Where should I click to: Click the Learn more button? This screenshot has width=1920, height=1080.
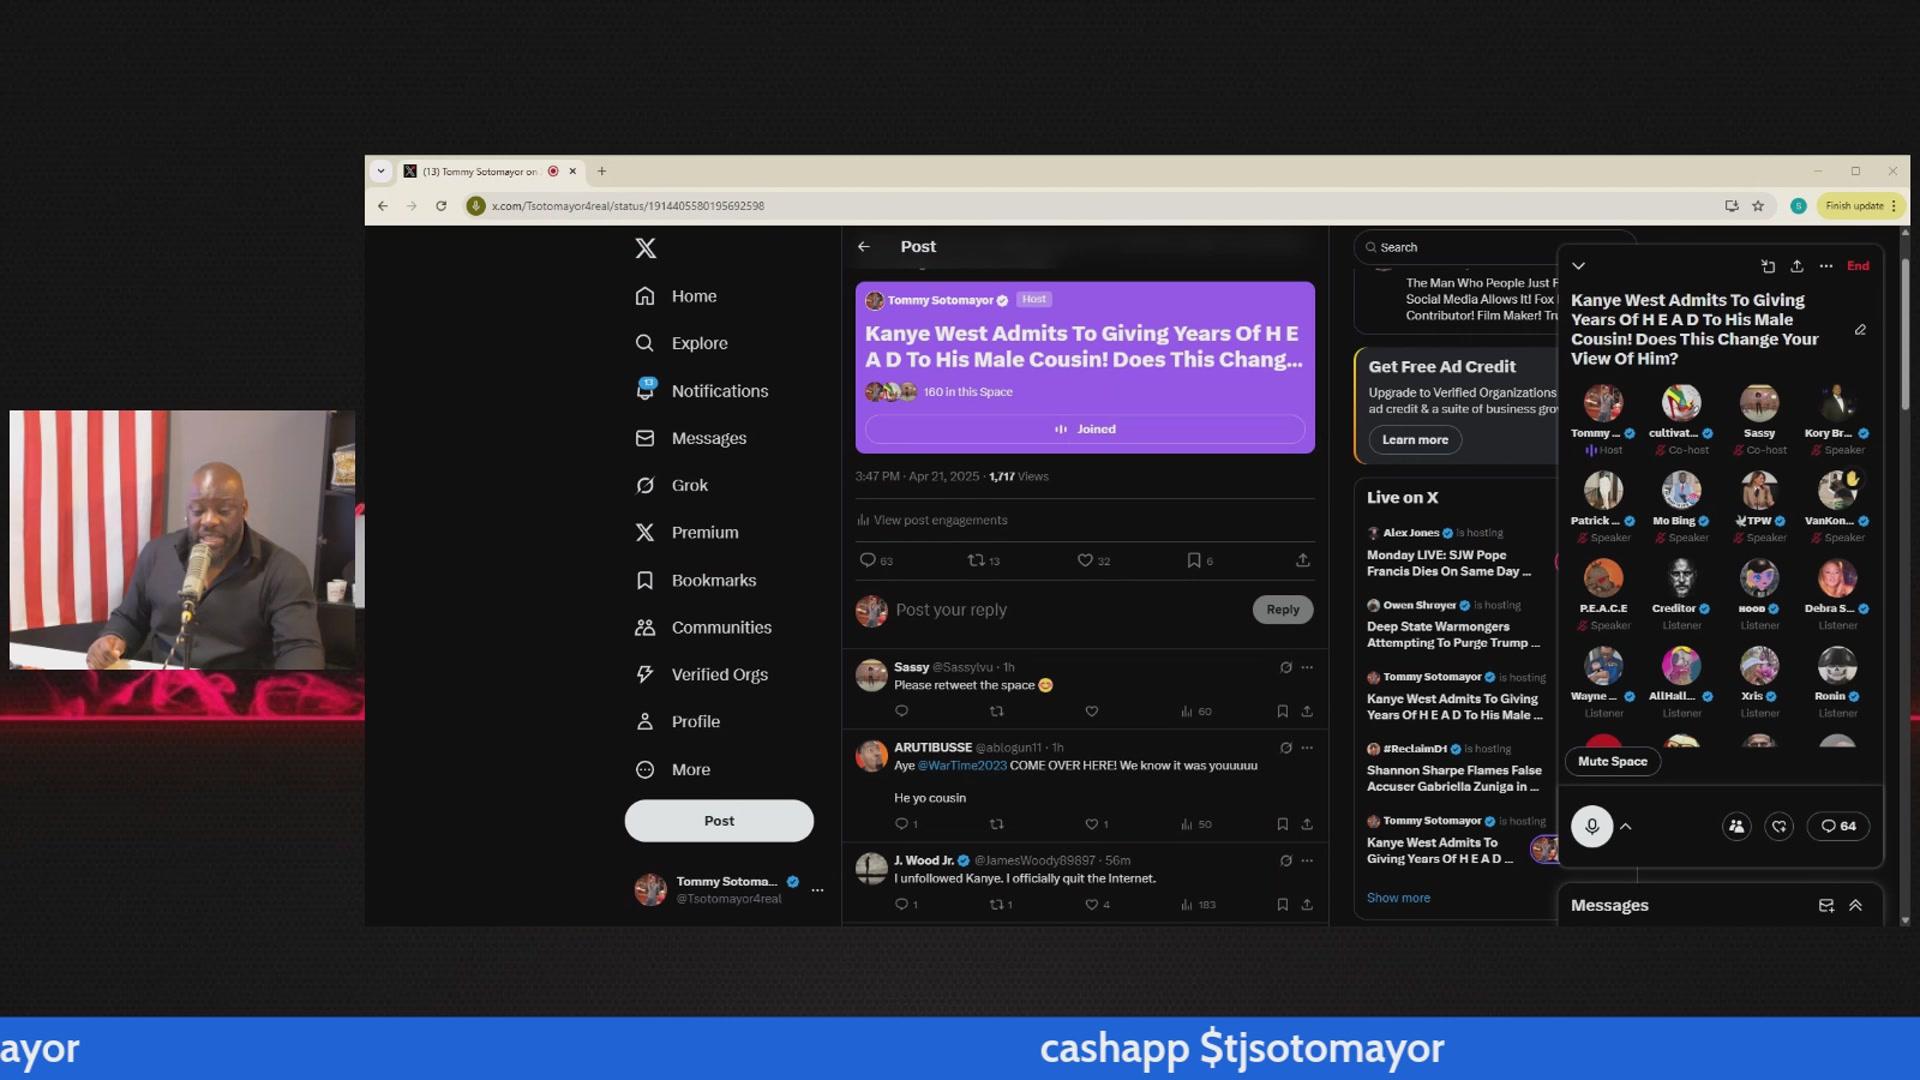click(x=1415, y=440)
